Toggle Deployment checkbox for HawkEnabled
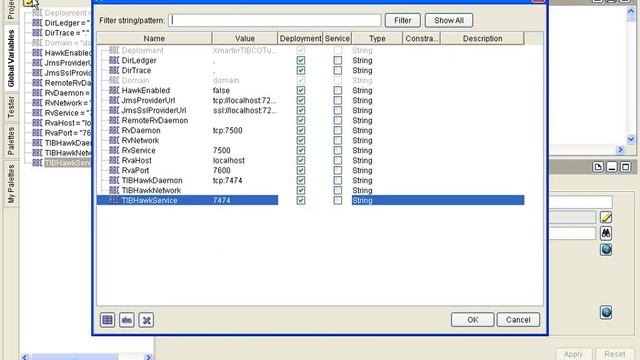Viewport: 640px width, 360px height. point(301,90)
